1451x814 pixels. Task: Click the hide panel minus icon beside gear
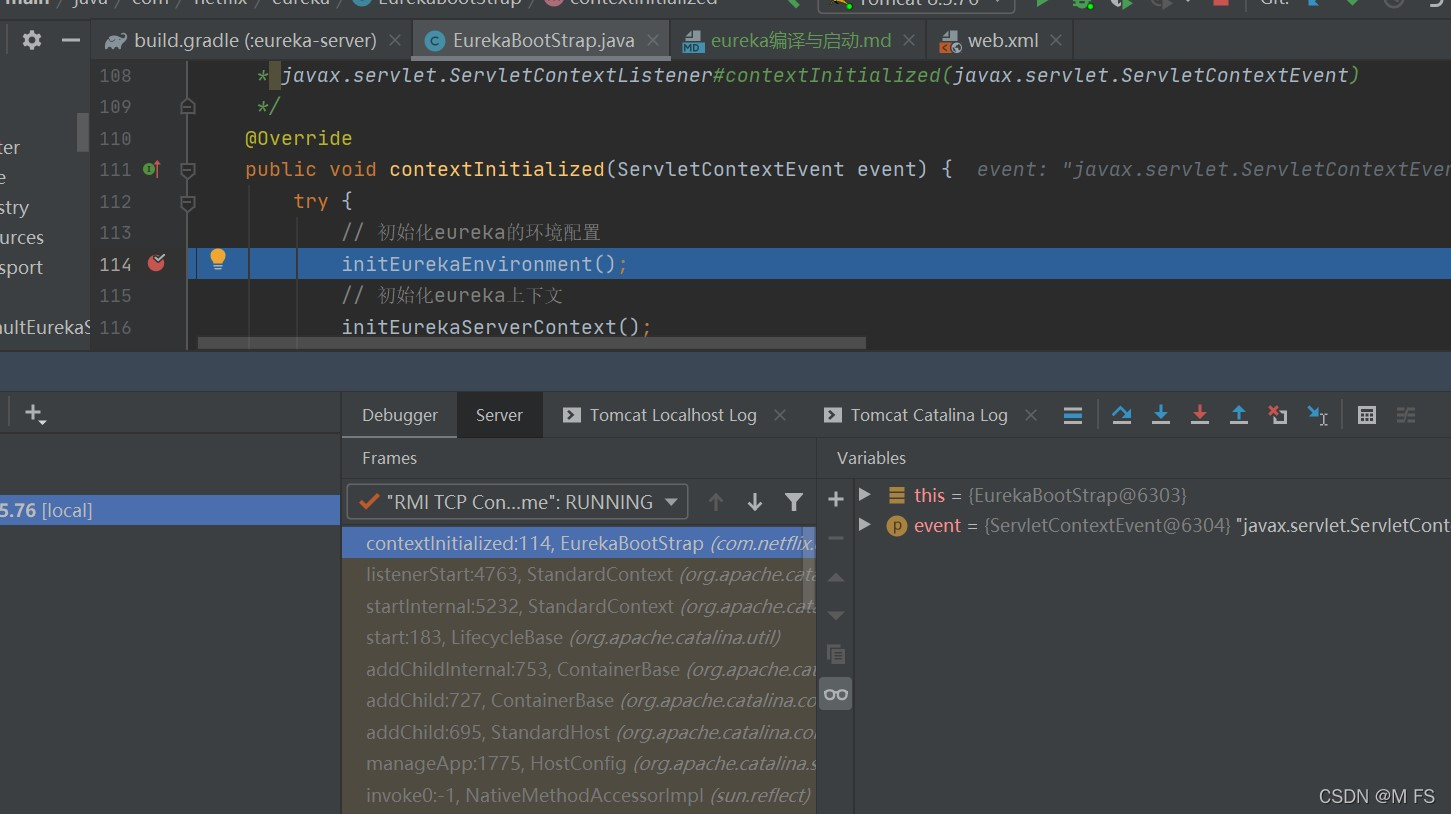click(70, 40)
